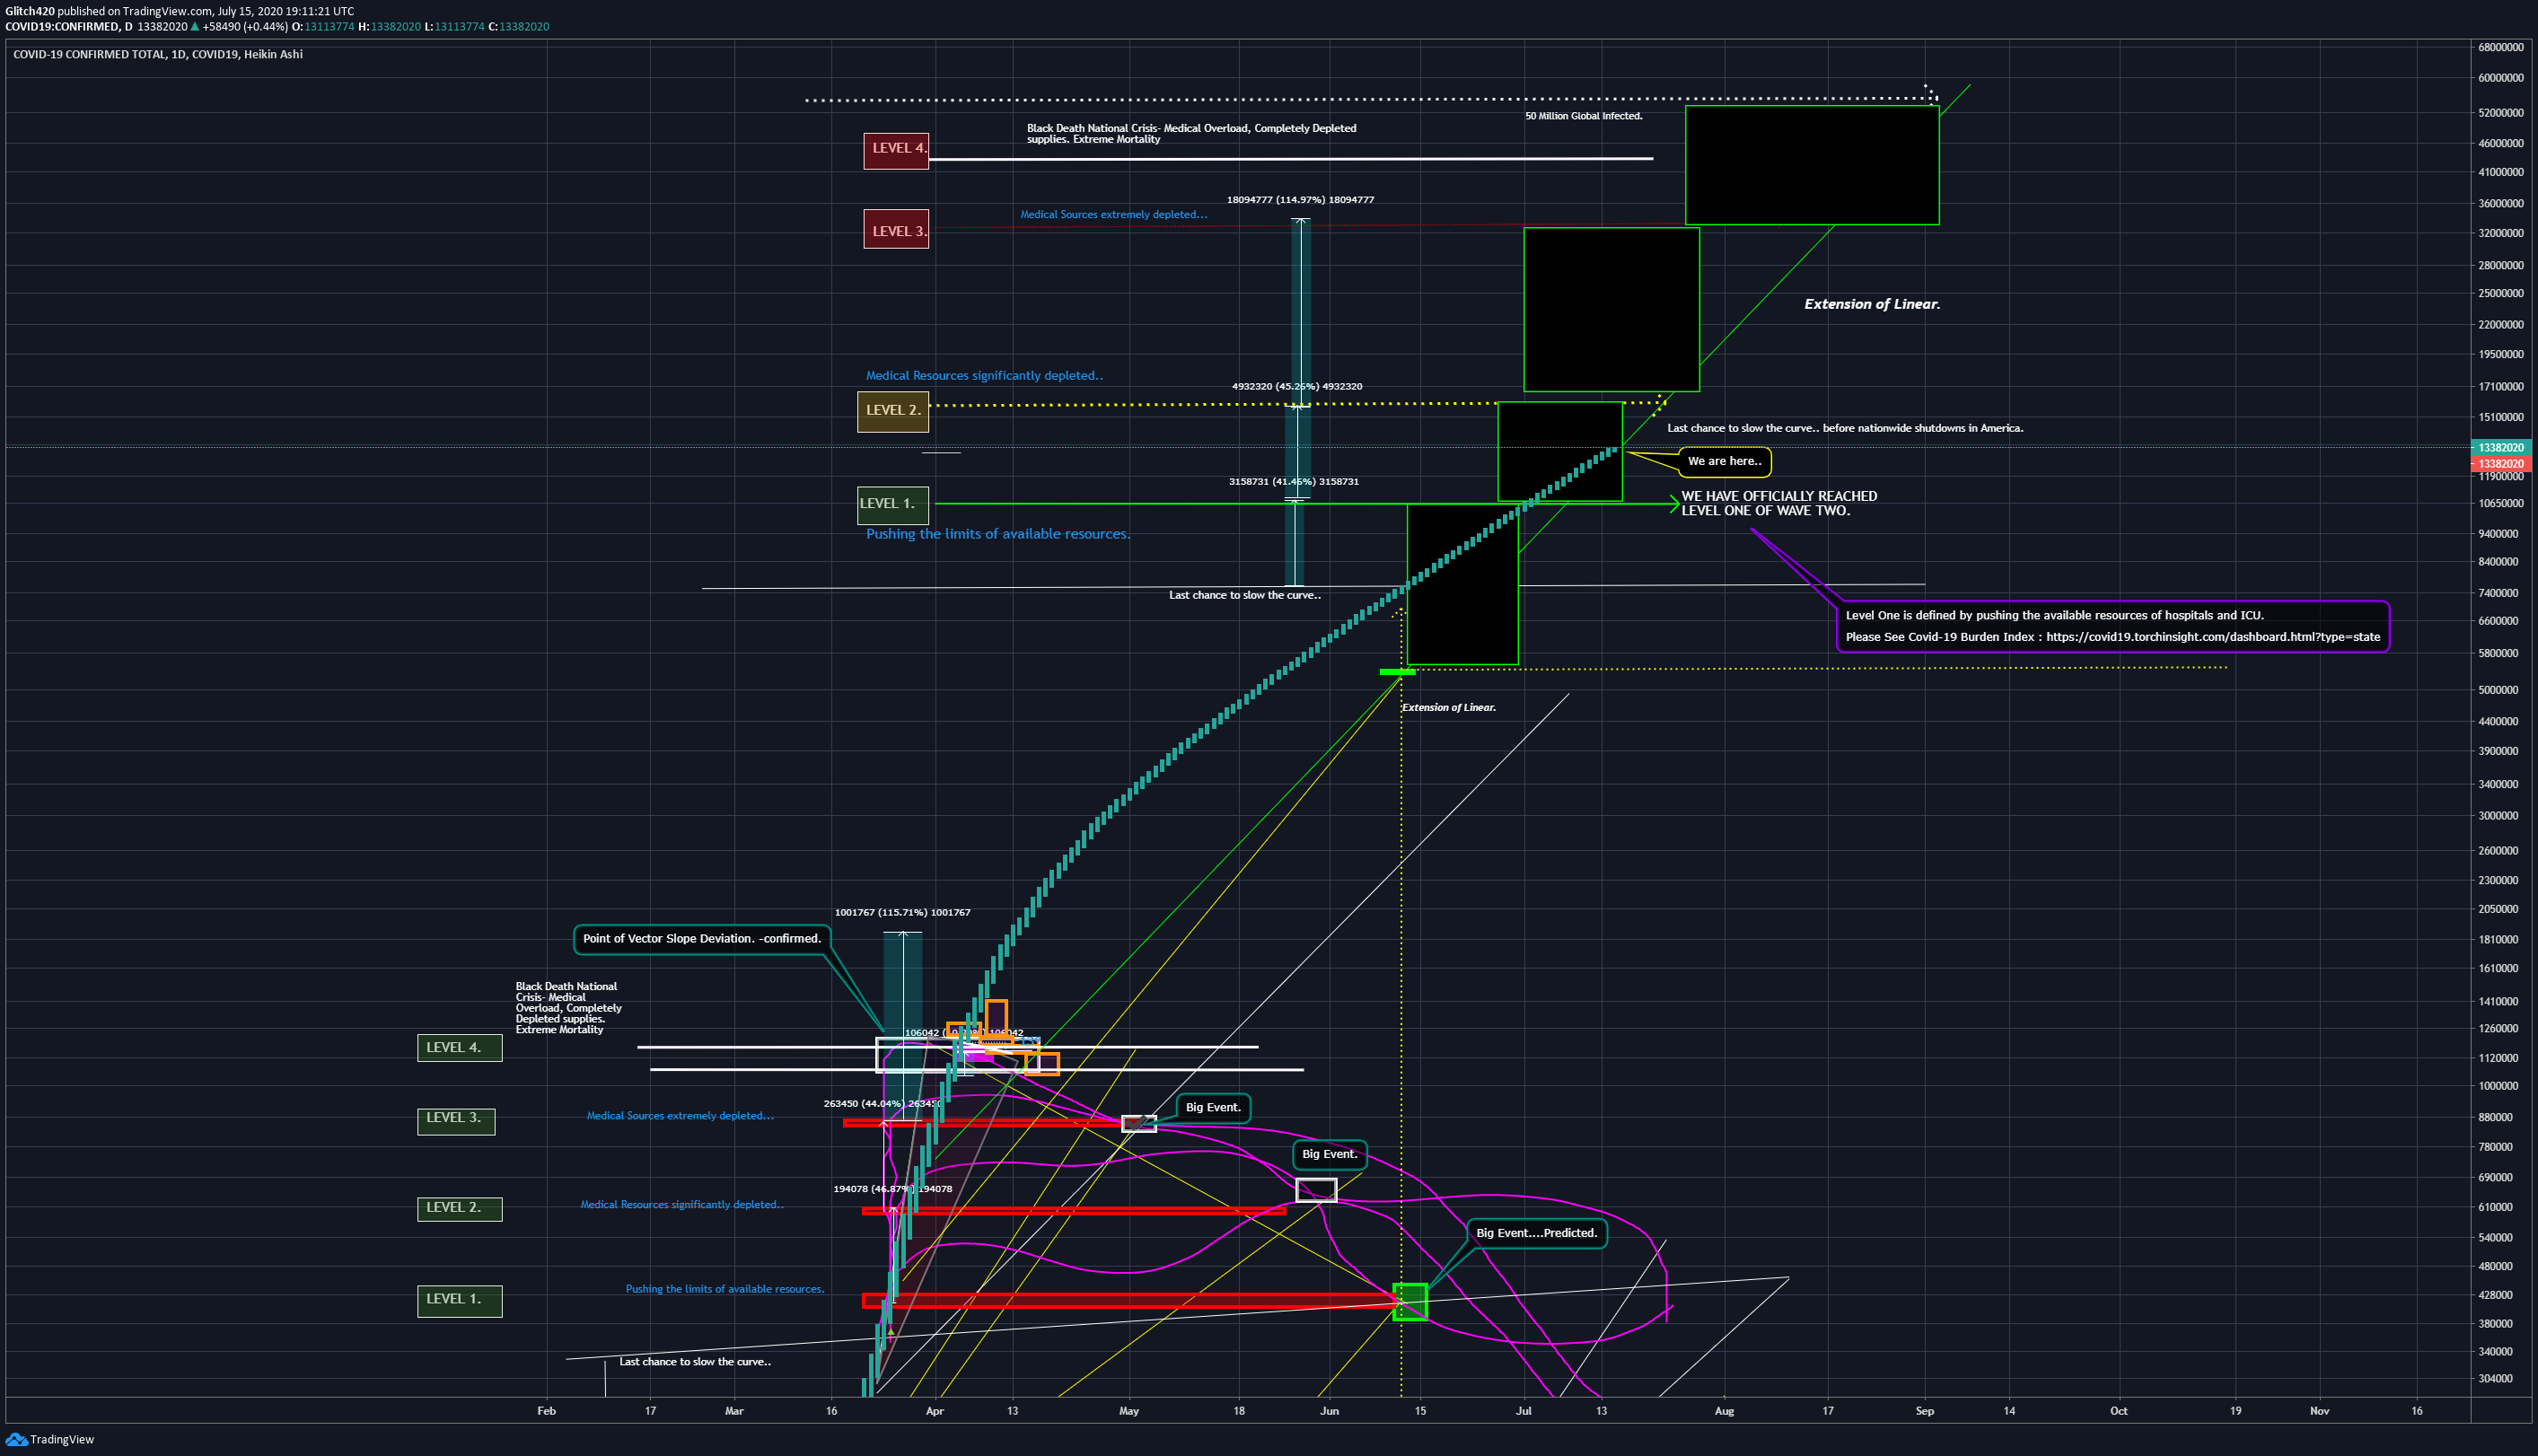
Task: Click the last chance before nationwide shutdowns text
Action: tap(1845, 428)
